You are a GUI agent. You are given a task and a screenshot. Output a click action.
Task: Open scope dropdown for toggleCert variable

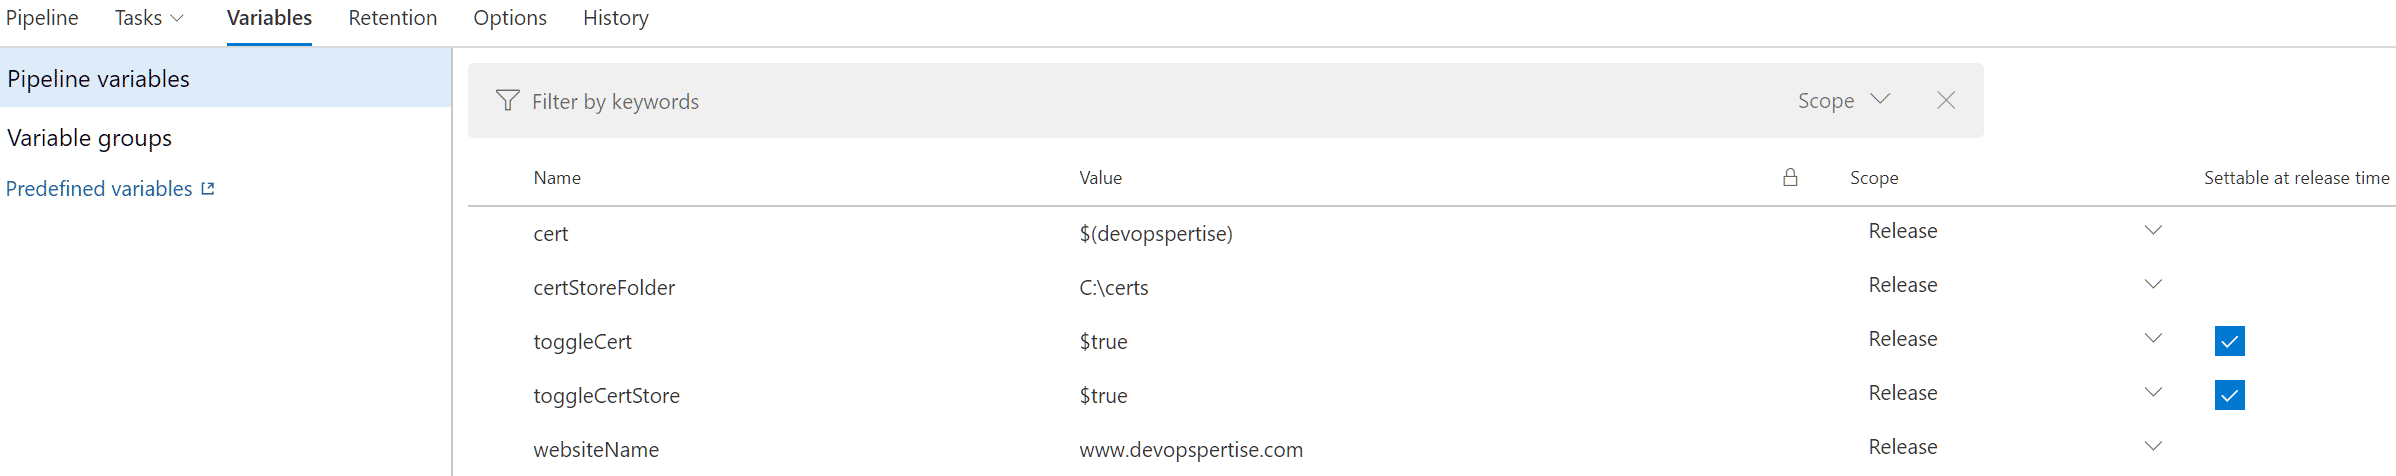tap(2153, 338)
